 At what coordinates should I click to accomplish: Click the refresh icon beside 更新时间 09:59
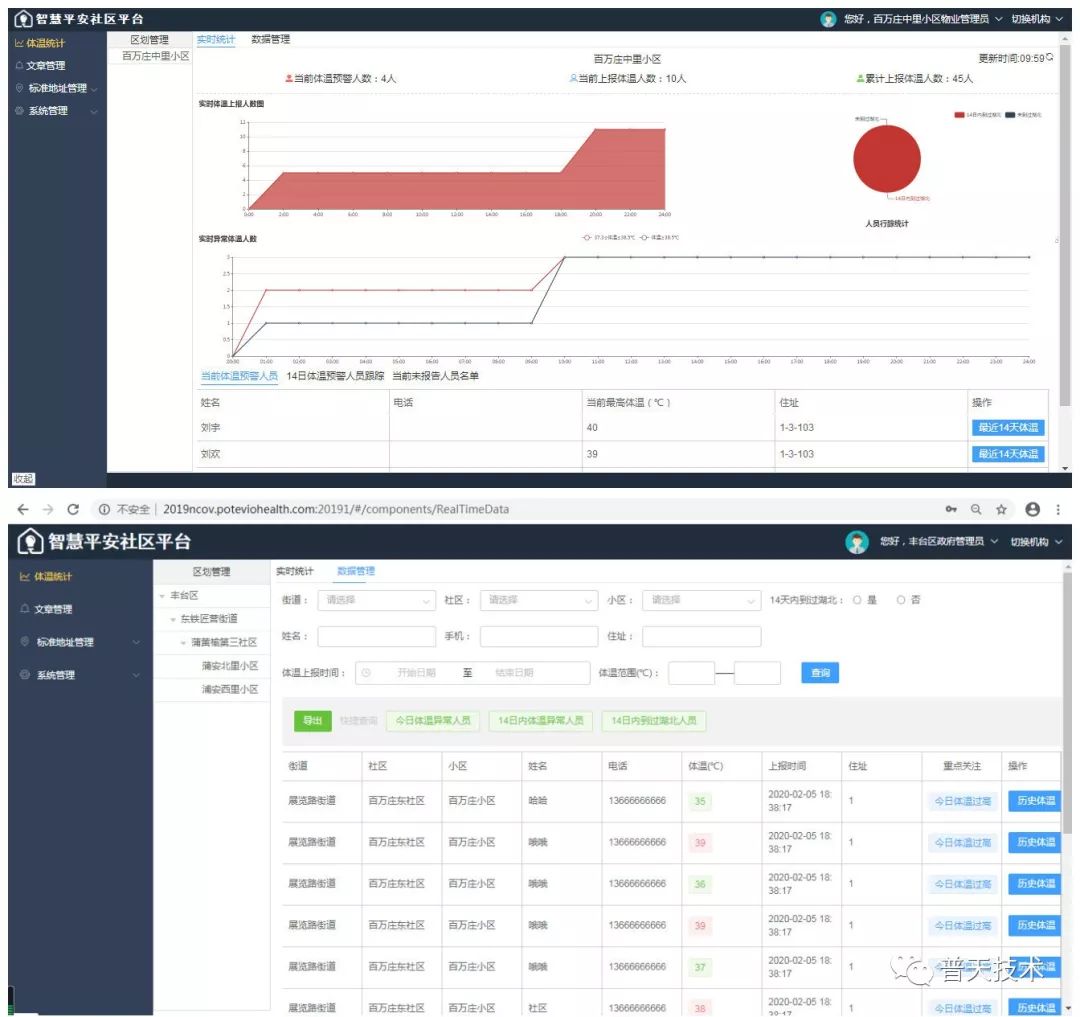[1049, 58]
